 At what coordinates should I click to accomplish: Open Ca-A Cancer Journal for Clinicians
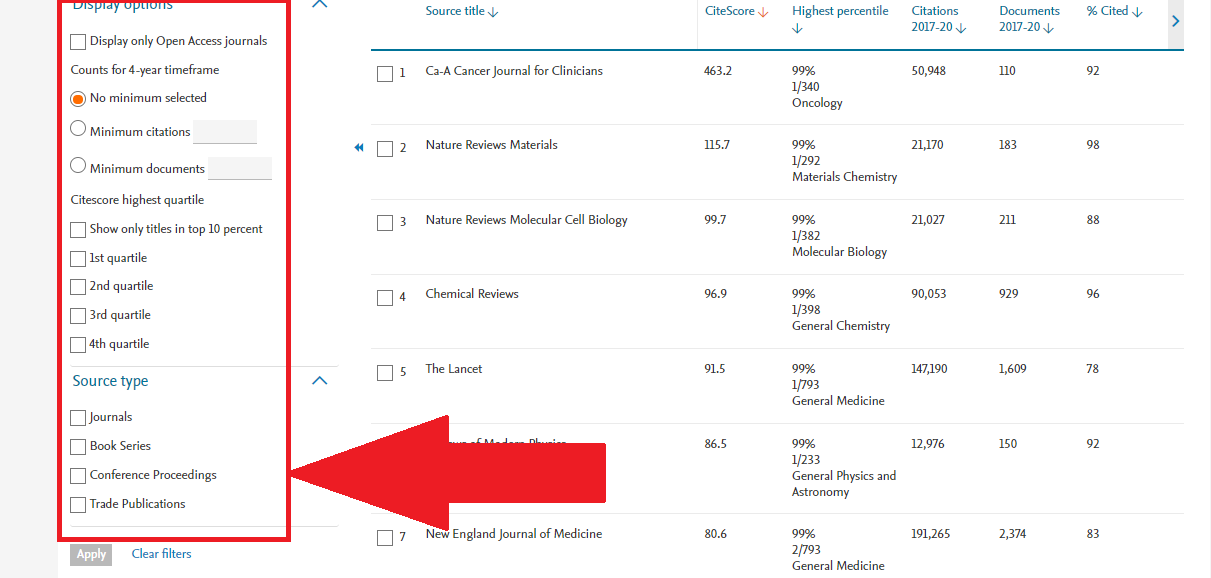513,70
